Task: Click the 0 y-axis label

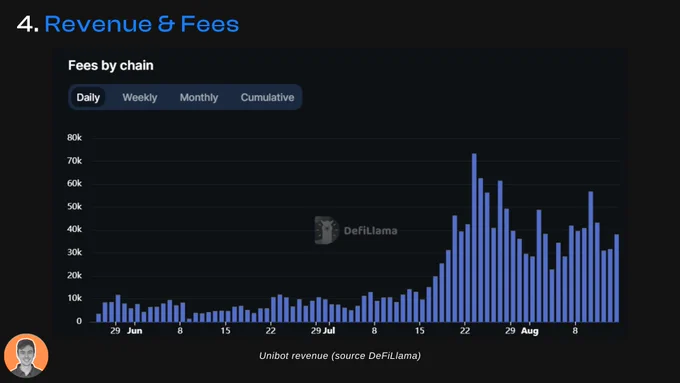Action: [79, 321]
